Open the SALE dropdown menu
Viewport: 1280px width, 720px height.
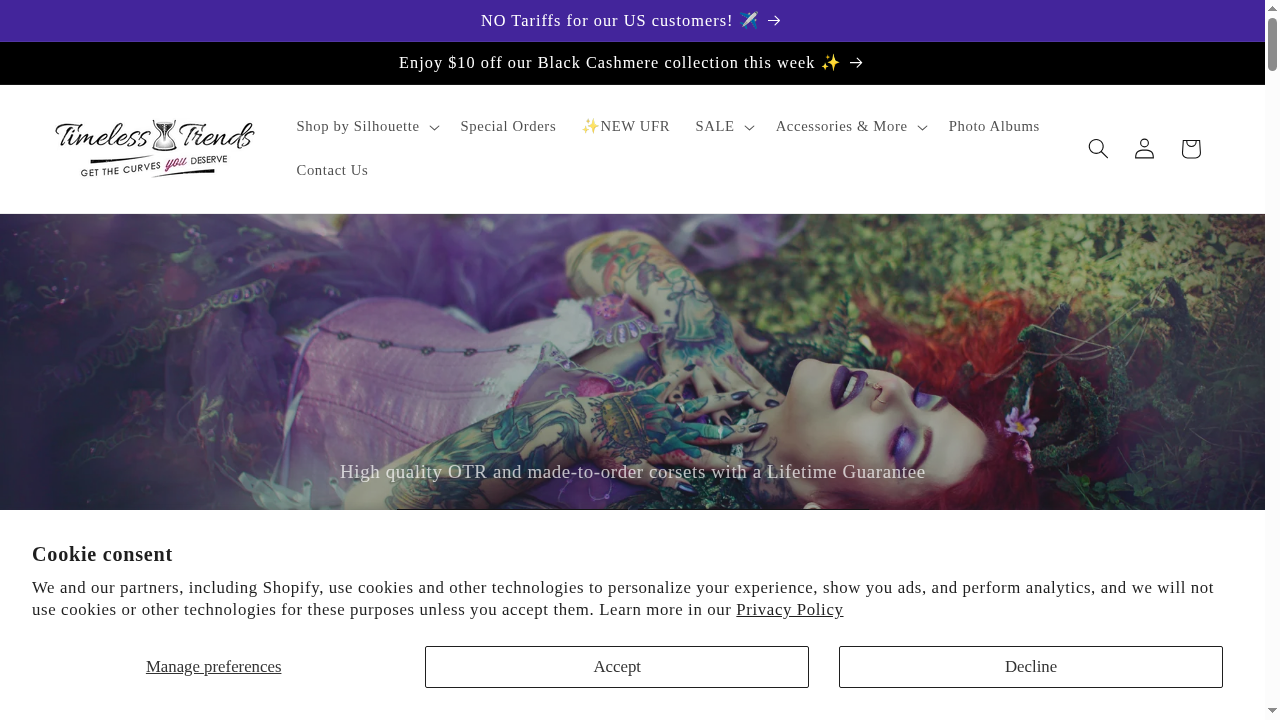click(x=714, y=126)
